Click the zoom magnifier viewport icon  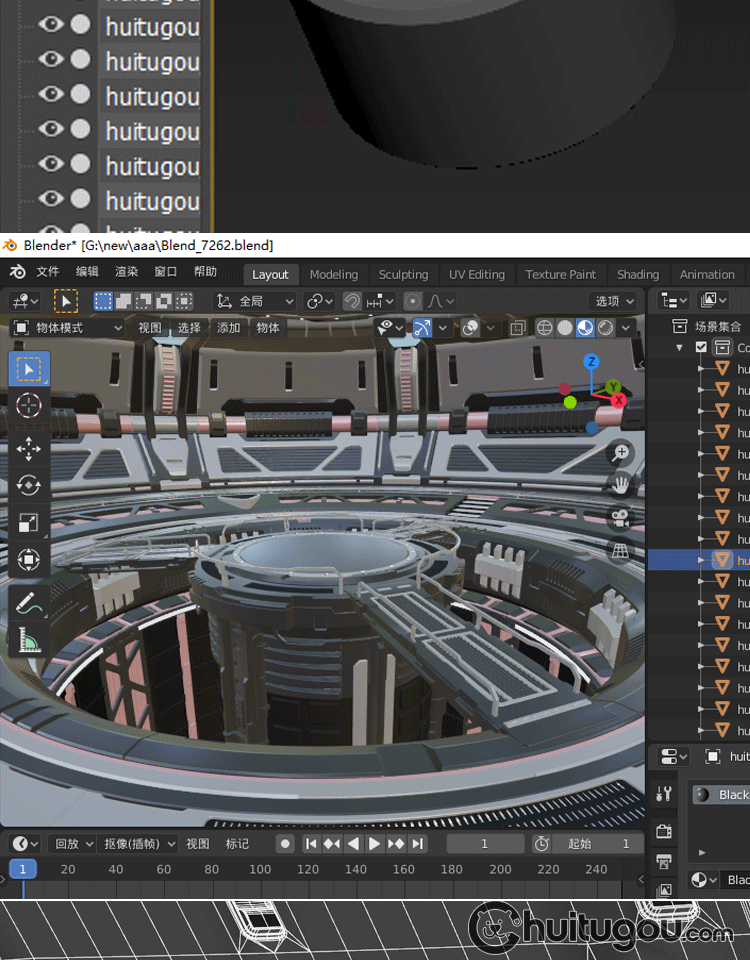coord(621,453)
